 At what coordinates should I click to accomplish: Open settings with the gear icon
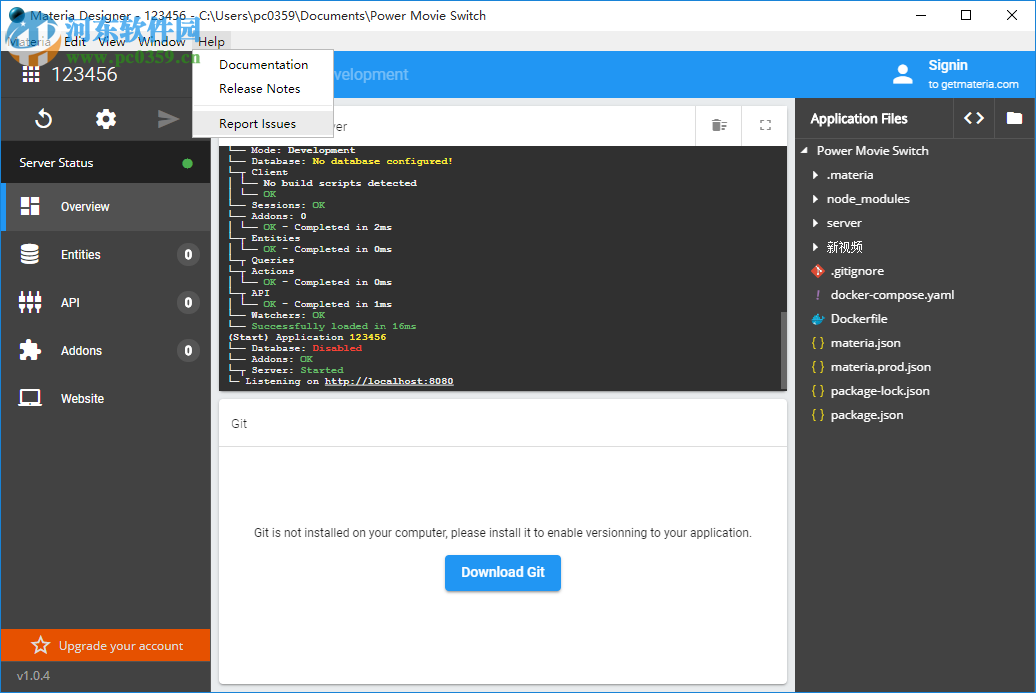point(106,119)
